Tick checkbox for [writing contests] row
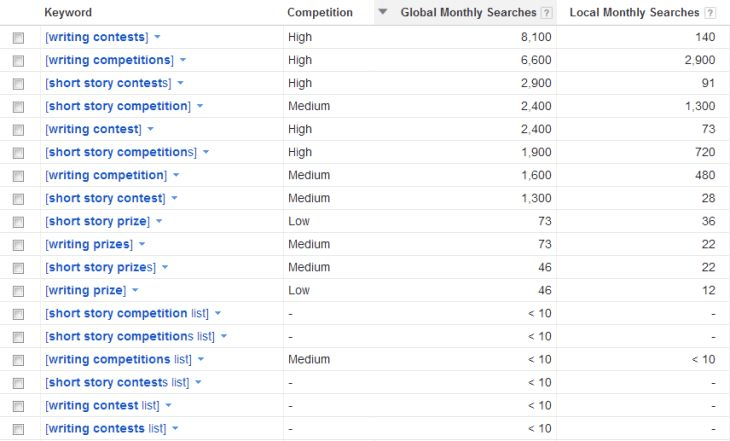The image size is (730, 441). tap(18, 38)
